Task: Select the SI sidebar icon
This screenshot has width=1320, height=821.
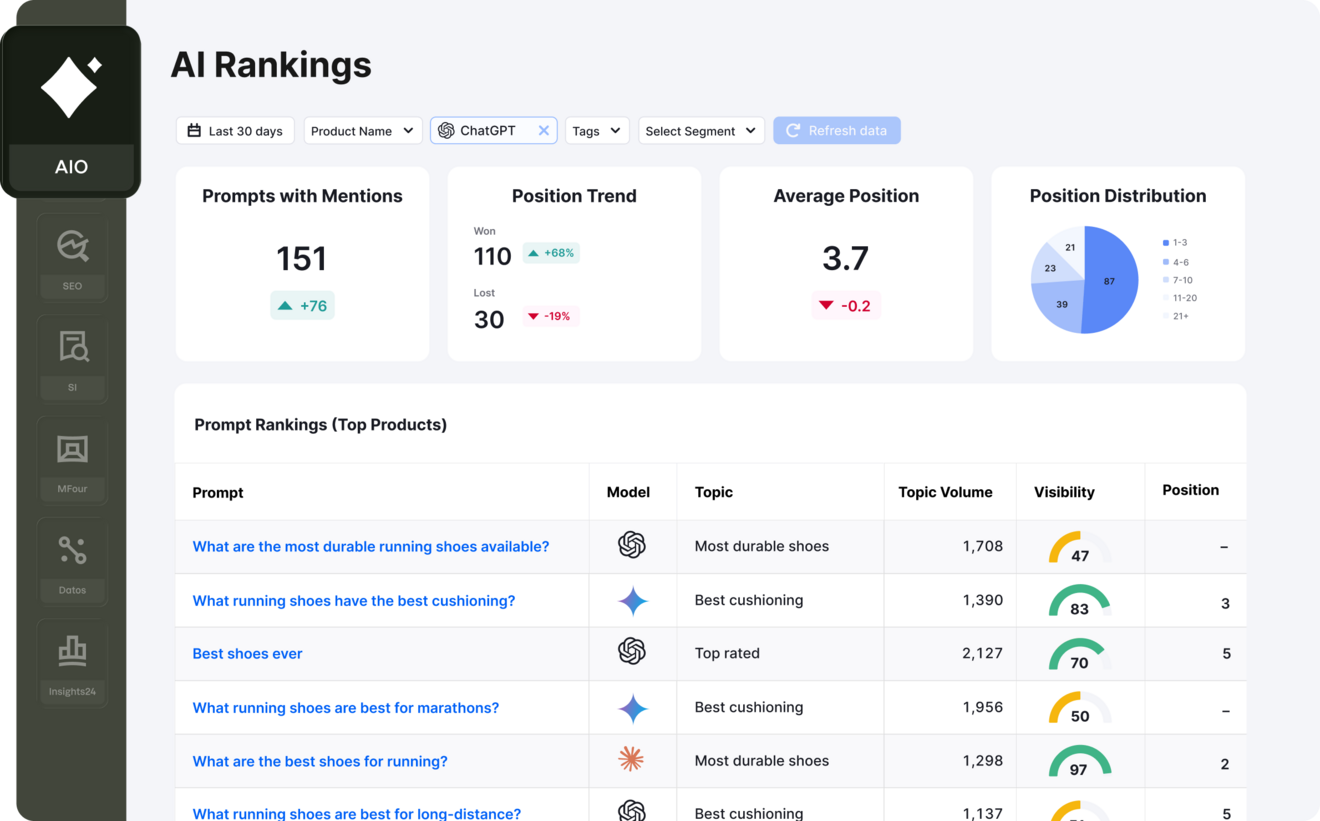Action: (x=72, y=358)
